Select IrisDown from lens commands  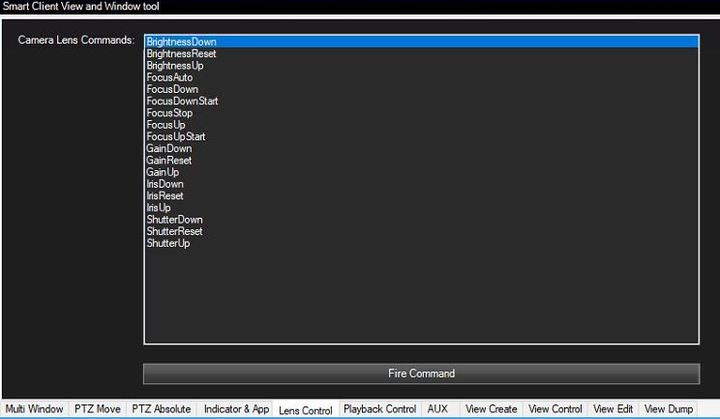pyautogui.click(x=165, y=184)
